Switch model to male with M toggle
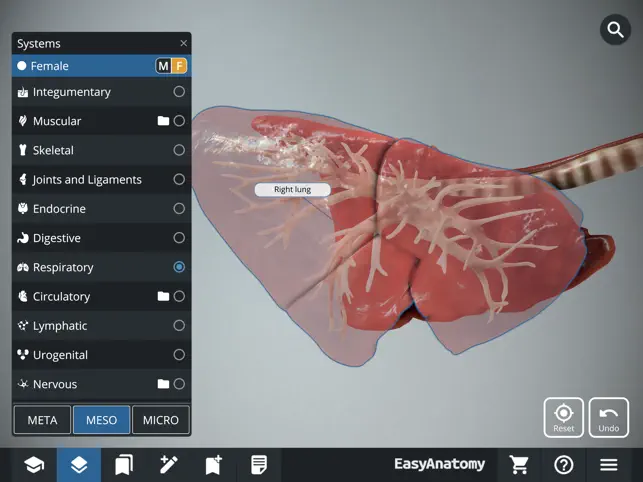Image resolution: width=643 pixels, height=482 pixels. click(x=163, y=66)
